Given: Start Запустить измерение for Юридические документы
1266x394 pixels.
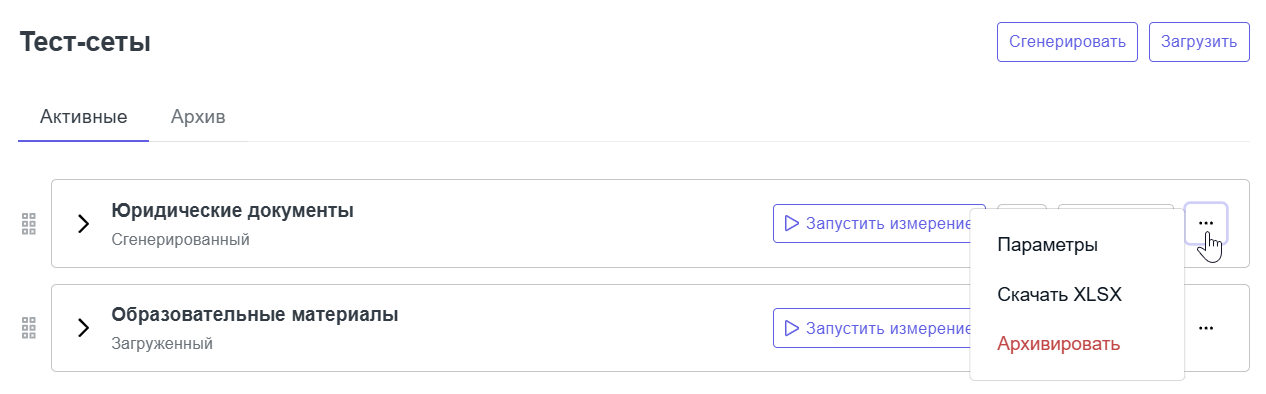Looking at the screenshot, I should click(x=879, y=223).
